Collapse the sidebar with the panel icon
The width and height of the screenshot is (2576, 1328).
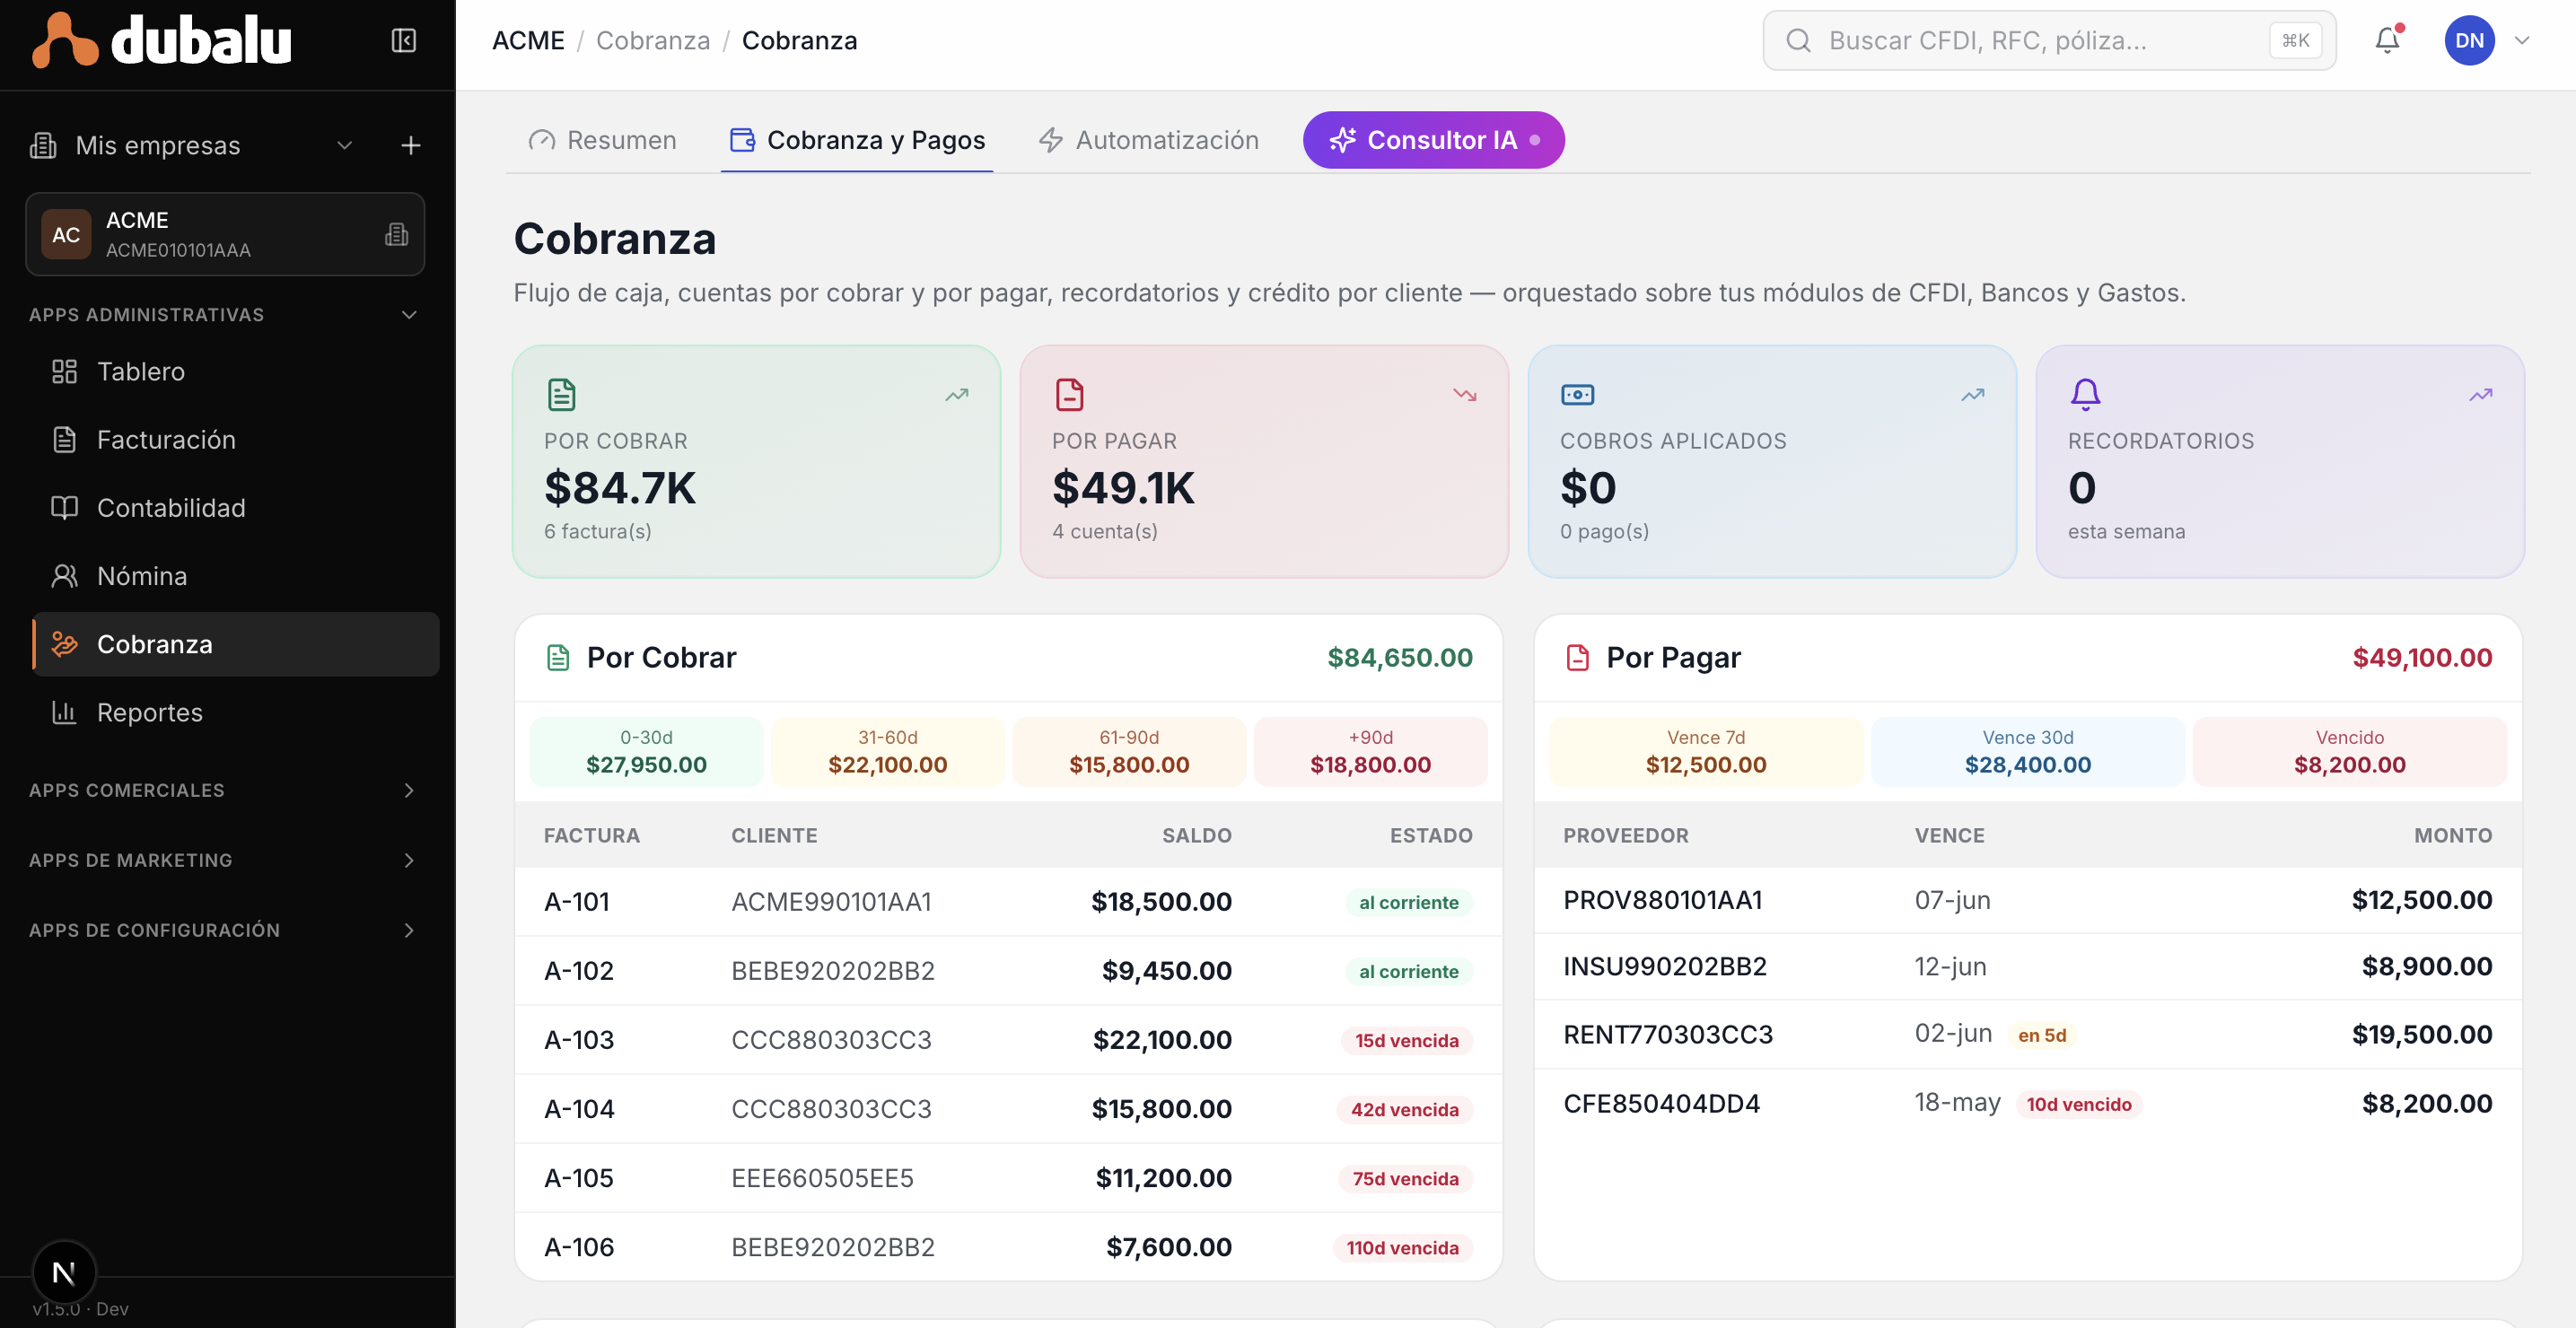[x=403, y=40]
